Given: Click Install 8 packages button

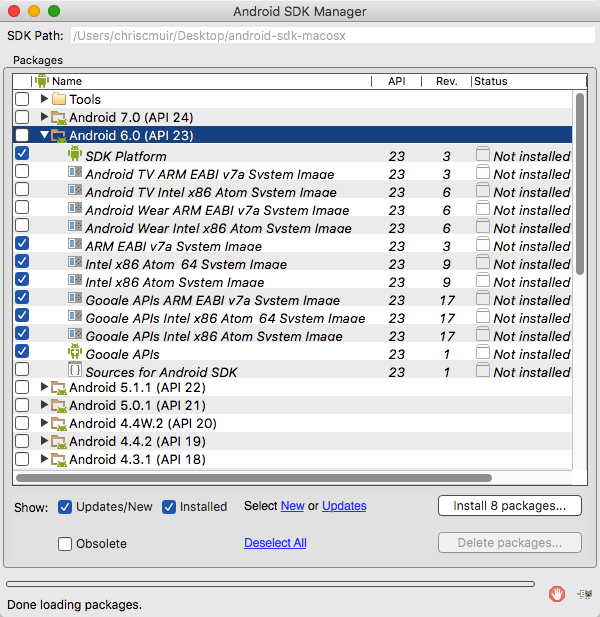Looking at the screenshot, I should (510, 506).
